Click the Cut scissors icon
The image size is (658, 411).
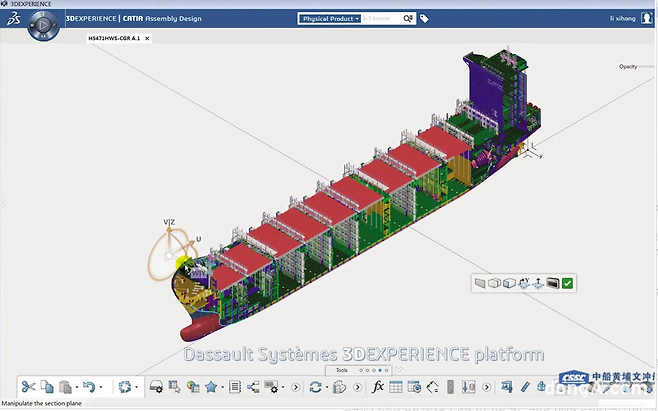28,387
